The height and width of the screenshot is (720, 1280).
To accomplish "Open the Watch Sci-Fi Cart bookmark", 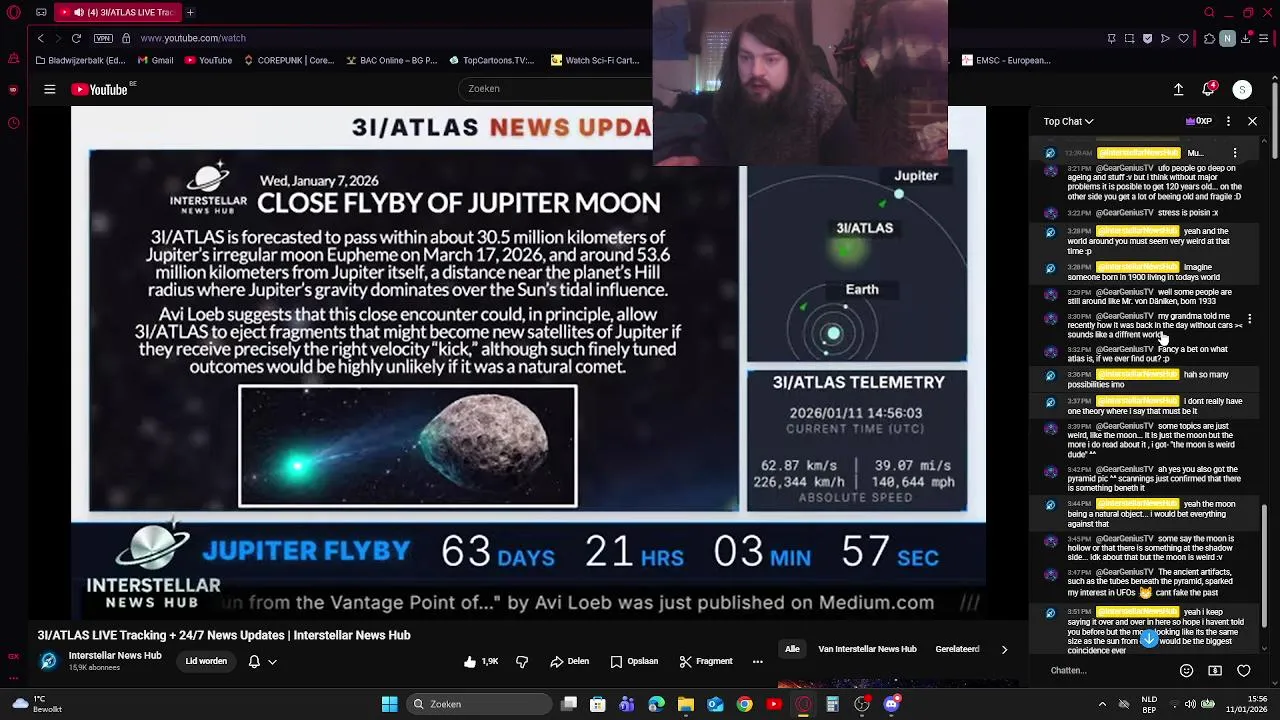I will coord(595,60).
